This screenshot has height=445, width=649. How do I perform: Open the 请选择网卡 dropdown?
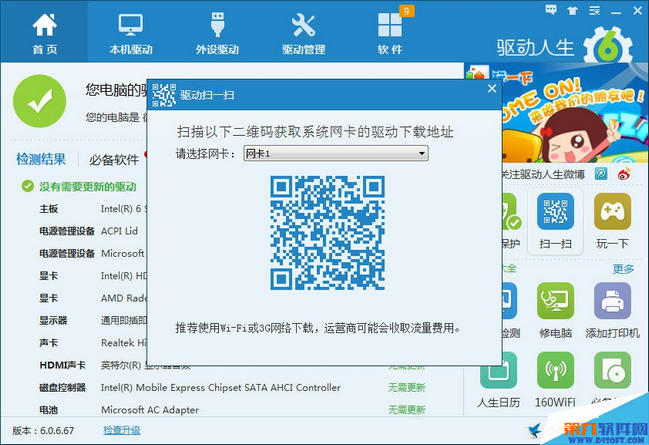coord(336,154)
